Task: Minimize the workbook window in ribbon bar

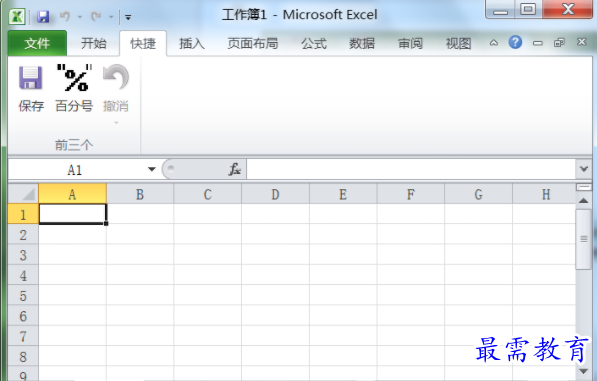Action: click(538, 43)
